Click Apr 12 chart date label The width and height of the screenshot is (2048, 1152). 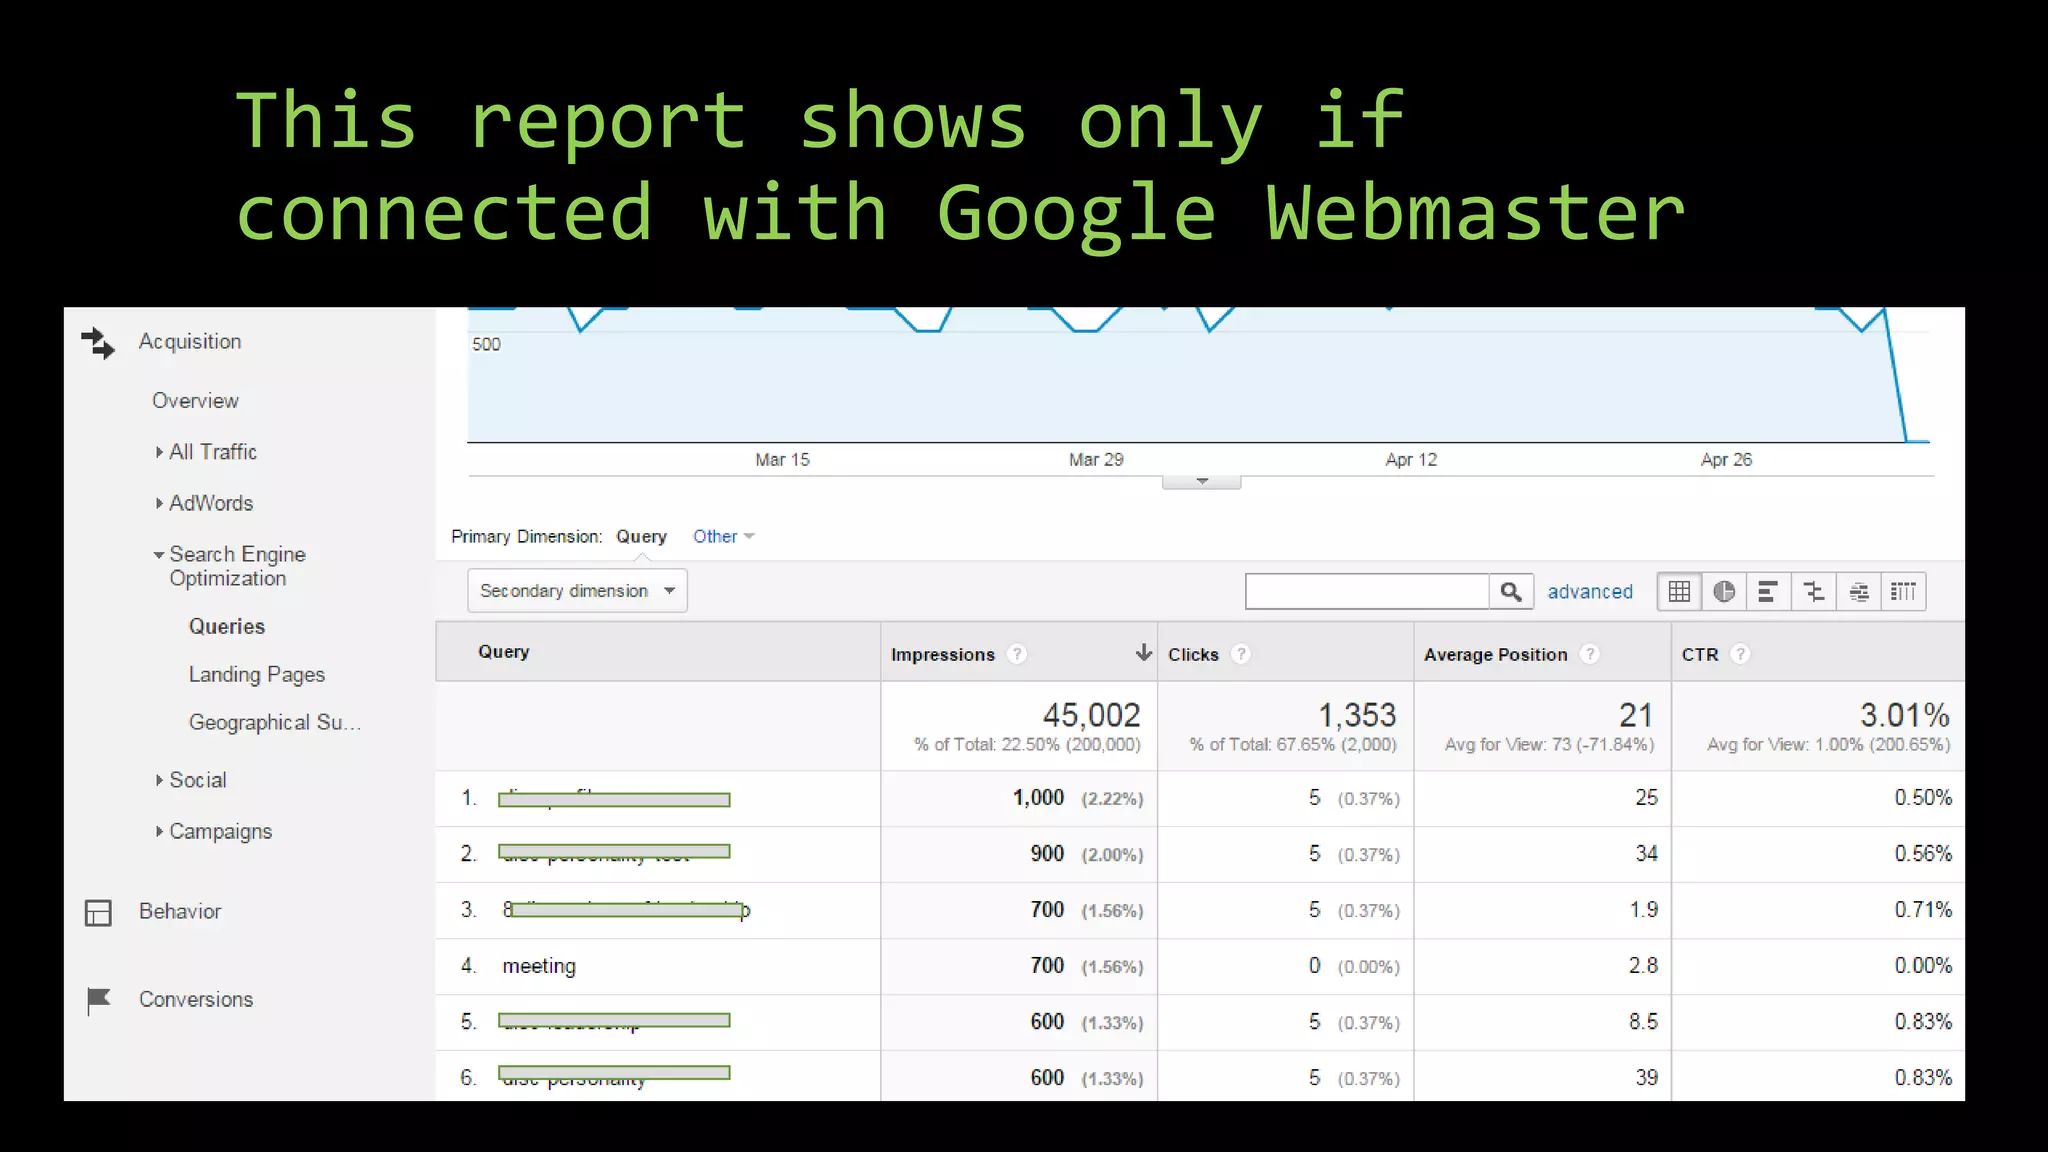click(1411, 460)
